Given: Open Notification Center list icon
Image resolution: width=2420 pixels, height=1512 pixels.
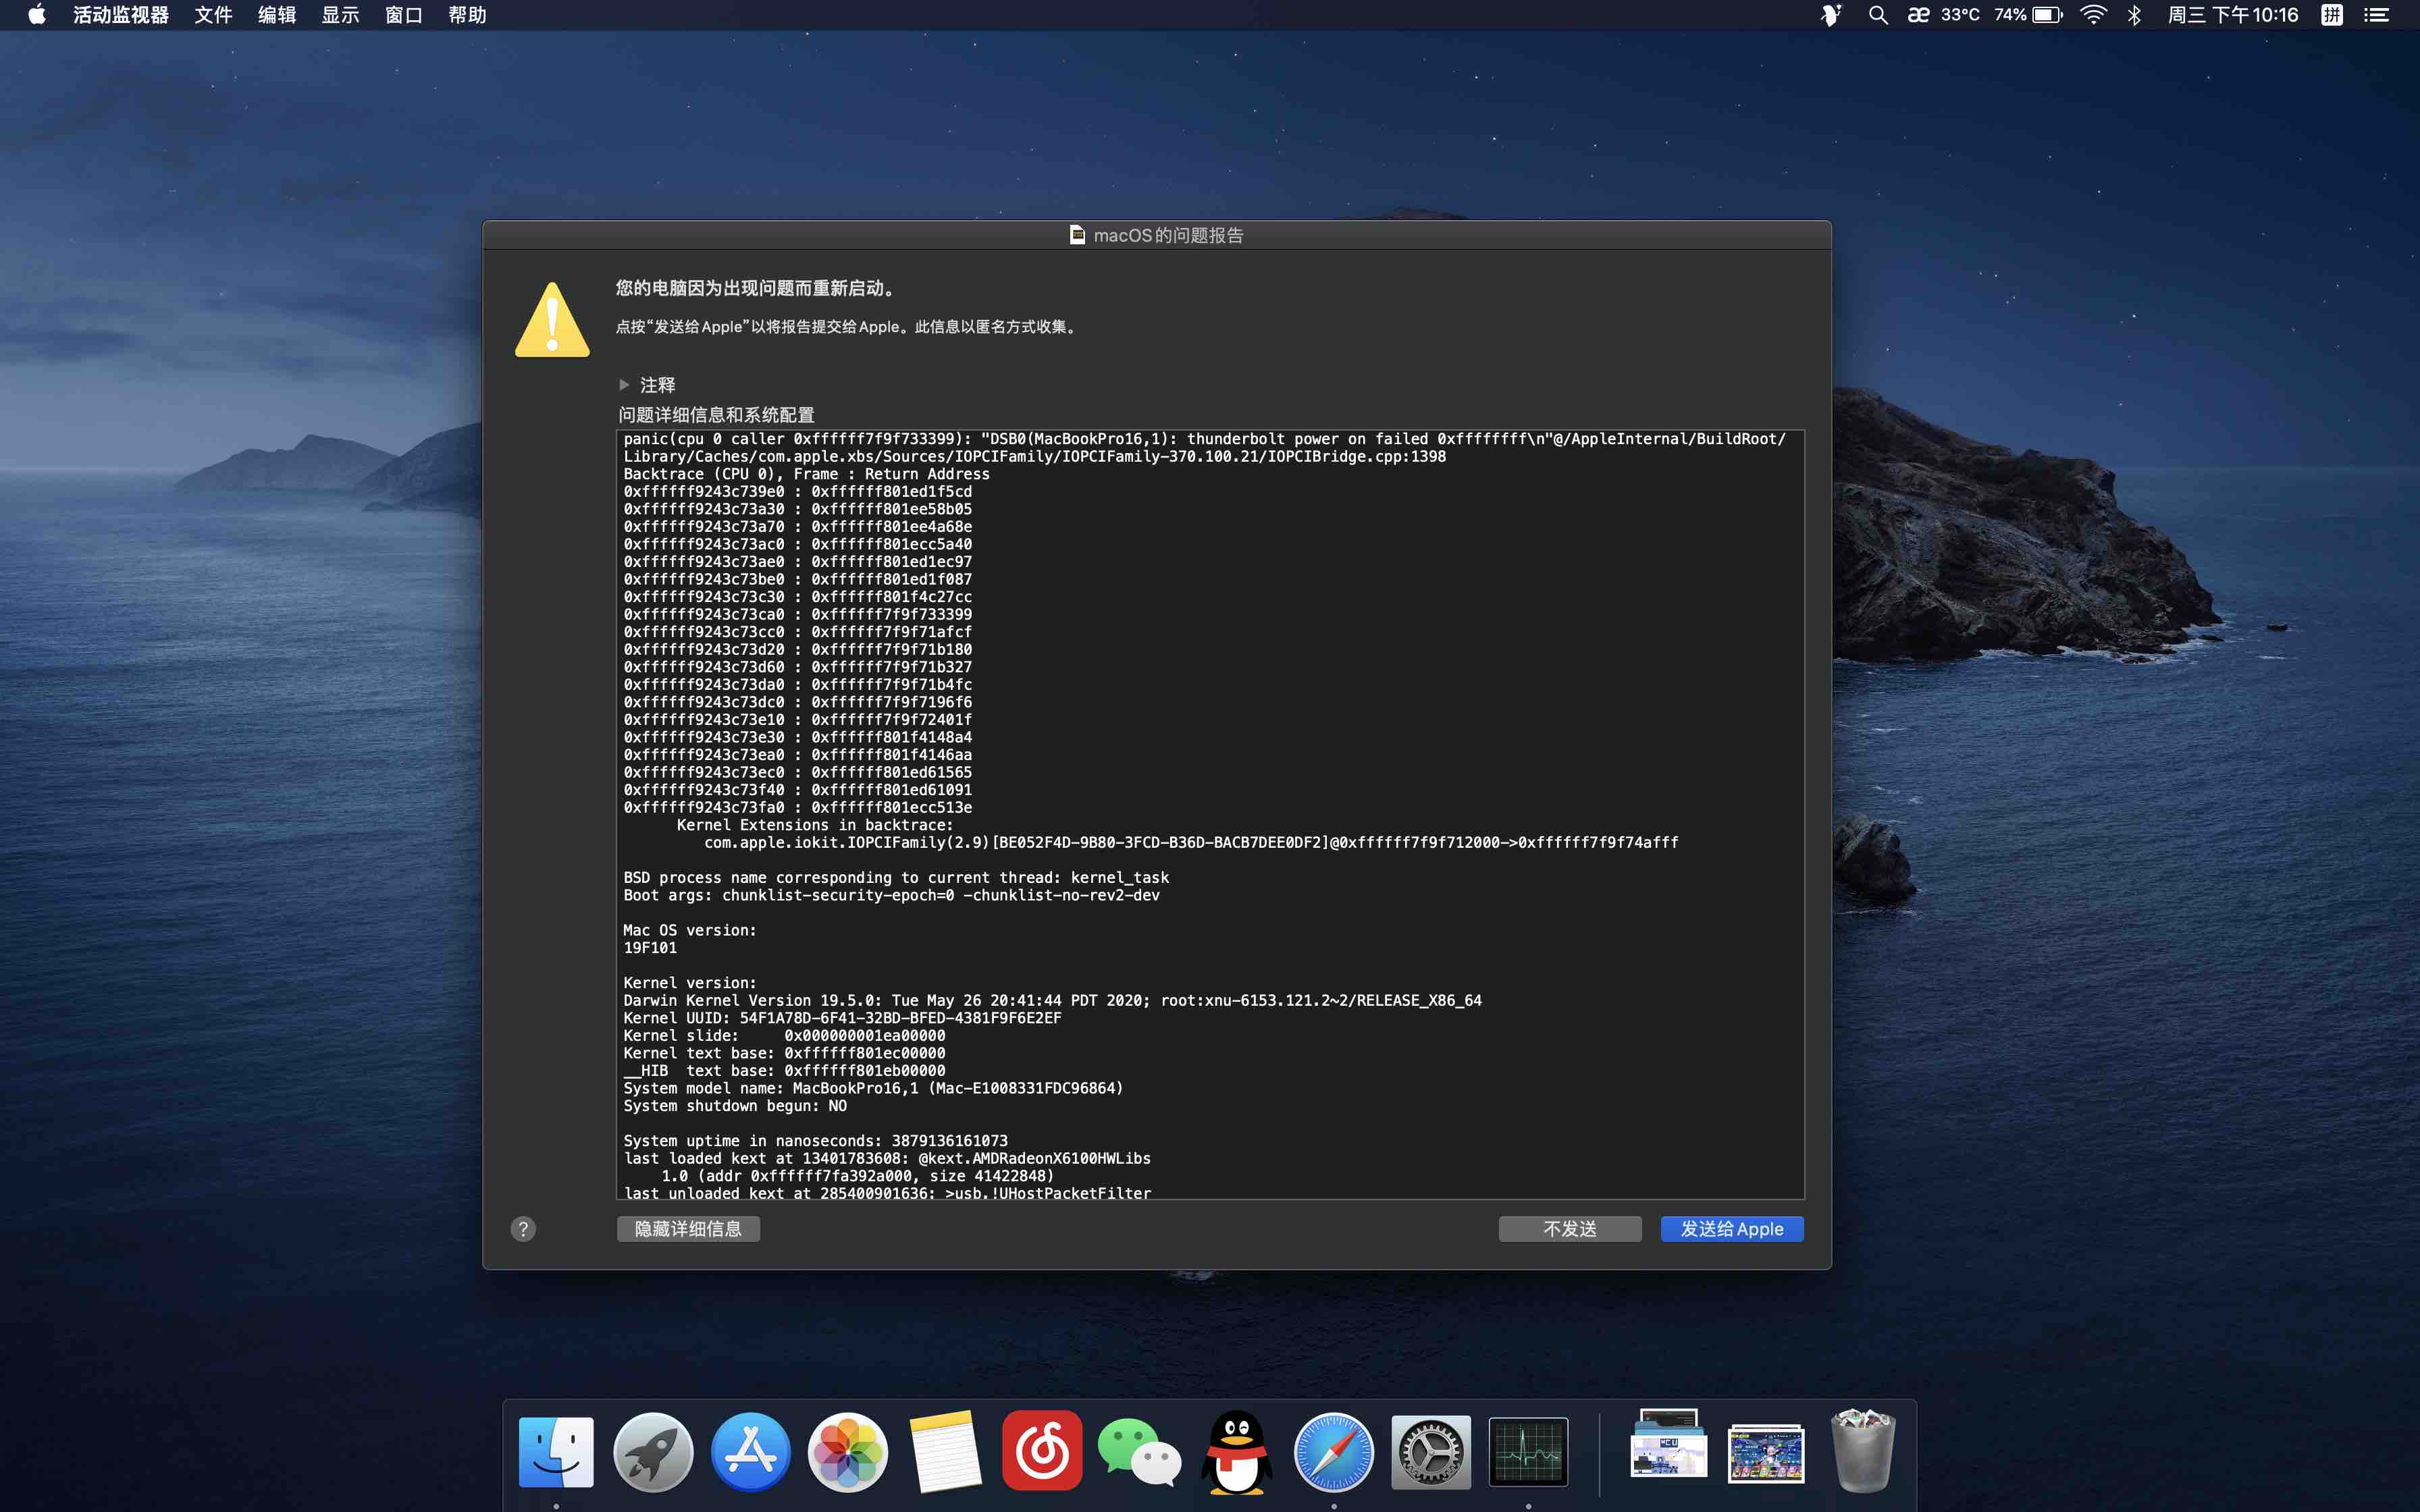Looking at the screenshot, I should coord(2377,15).
